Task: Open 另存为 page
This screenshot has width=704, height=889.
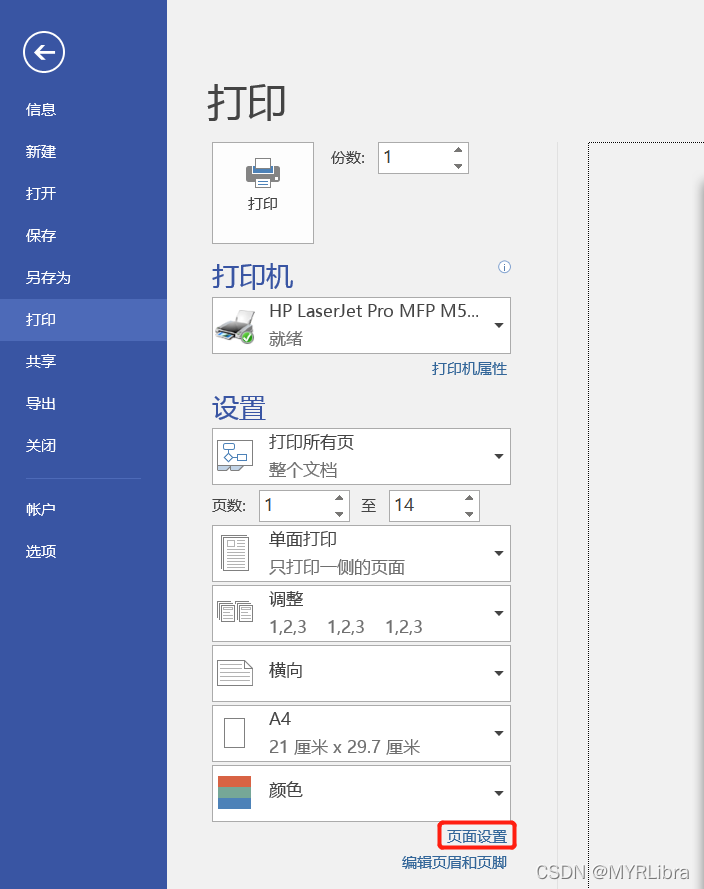Action: [x=48, y=277]
